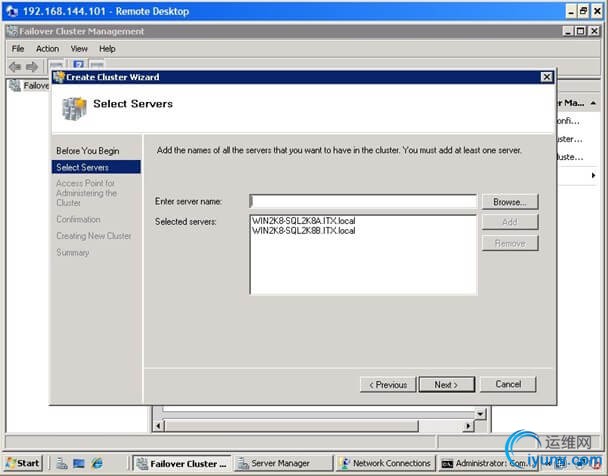The image size is (608, 476).
Task: Click the blue help toolbar icon
Action: (78, 65)
